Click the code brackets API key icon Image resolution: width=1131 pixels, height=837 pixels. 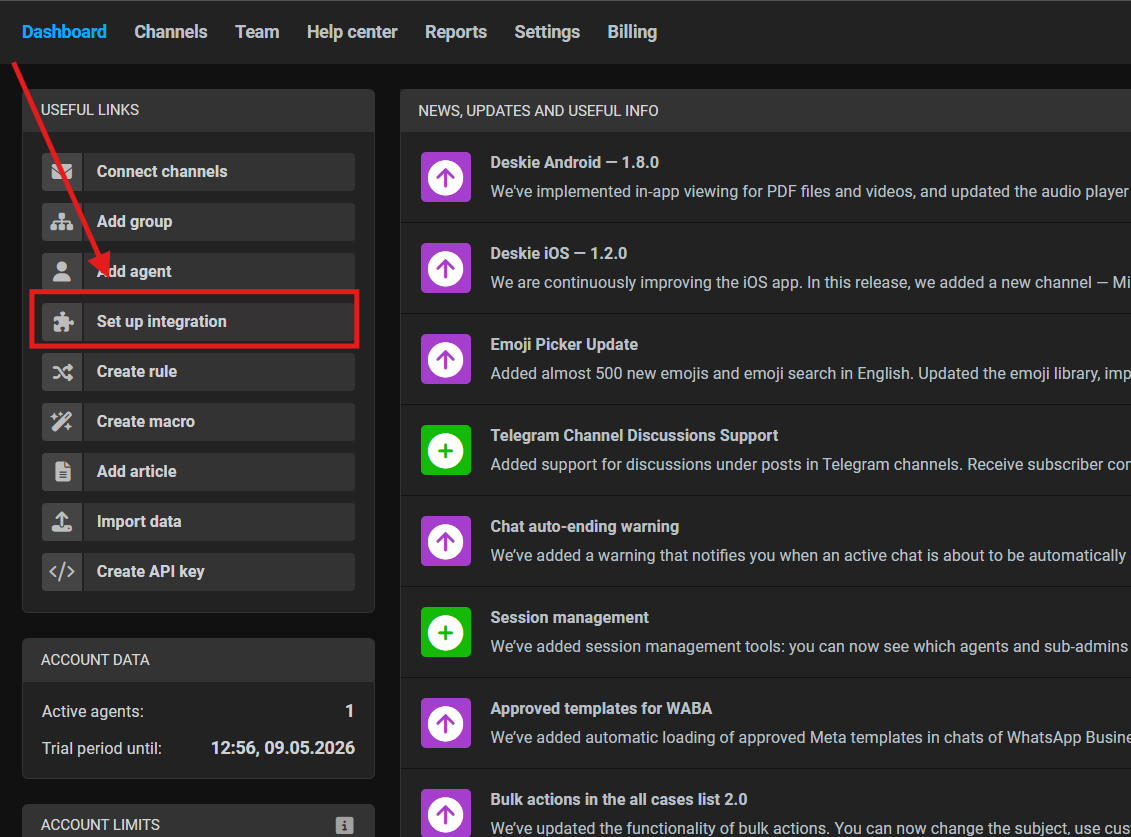tap(62, 572)
